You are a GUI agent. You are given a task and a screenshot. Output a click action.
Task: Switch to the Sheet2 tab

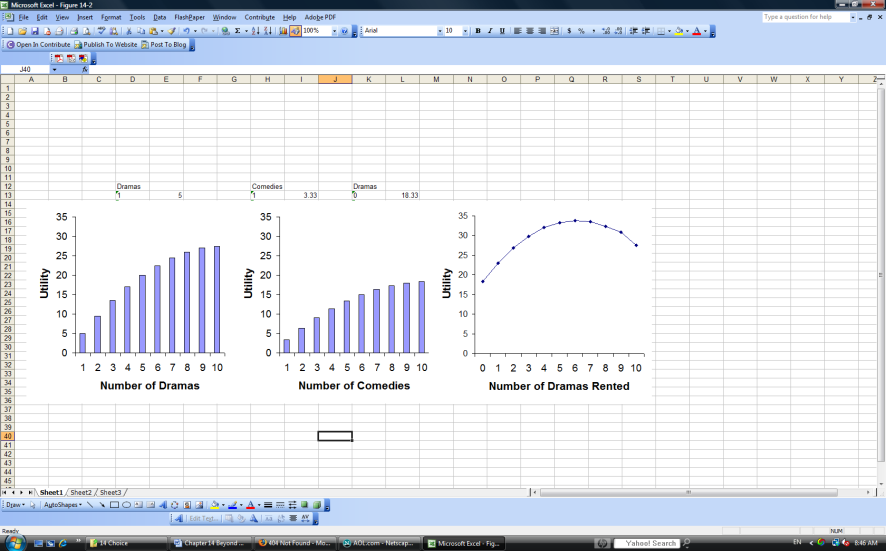click(80, 493)
